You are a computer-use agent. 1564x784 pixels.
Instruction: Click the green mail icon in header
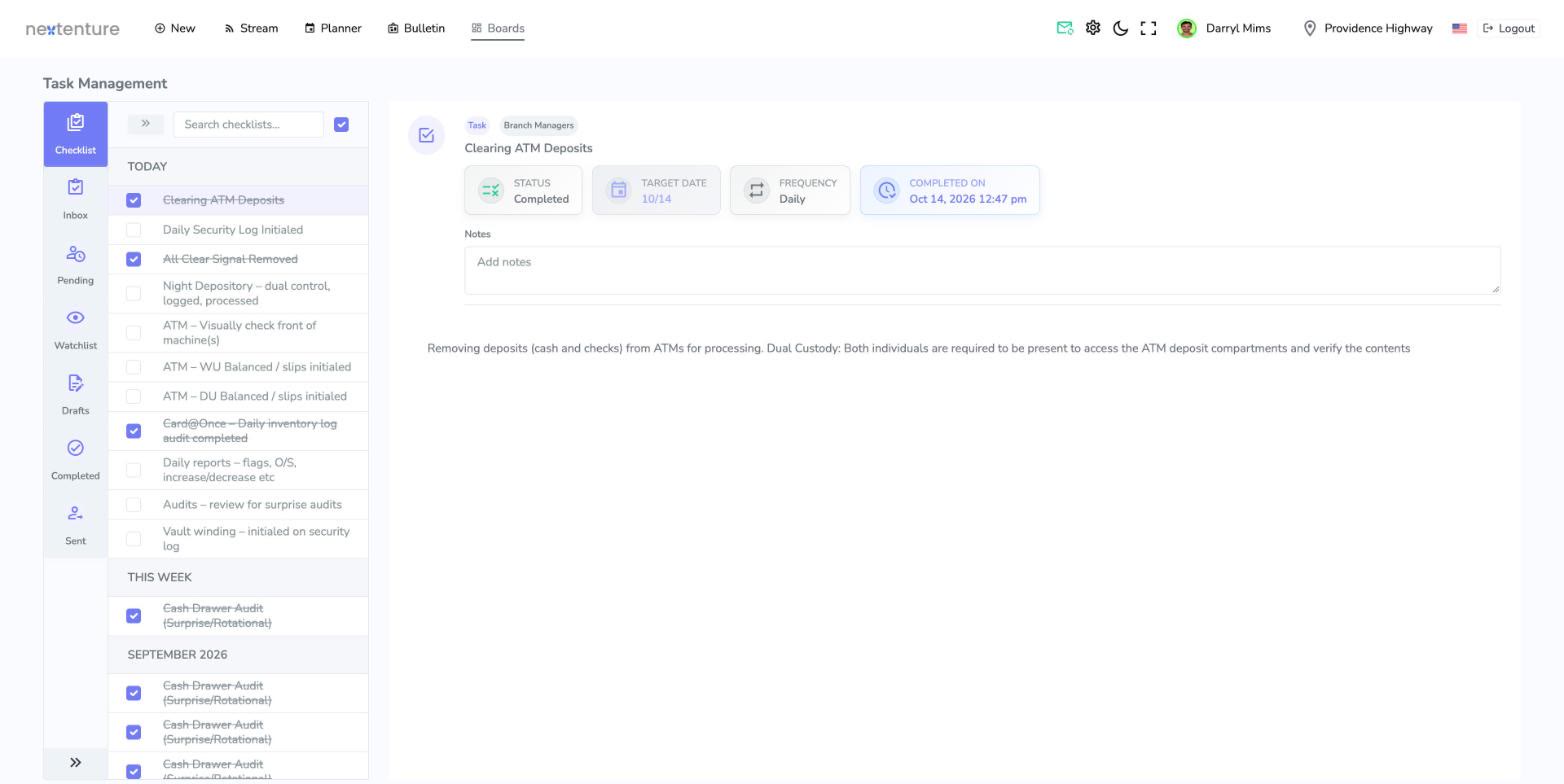[1065, 28]
